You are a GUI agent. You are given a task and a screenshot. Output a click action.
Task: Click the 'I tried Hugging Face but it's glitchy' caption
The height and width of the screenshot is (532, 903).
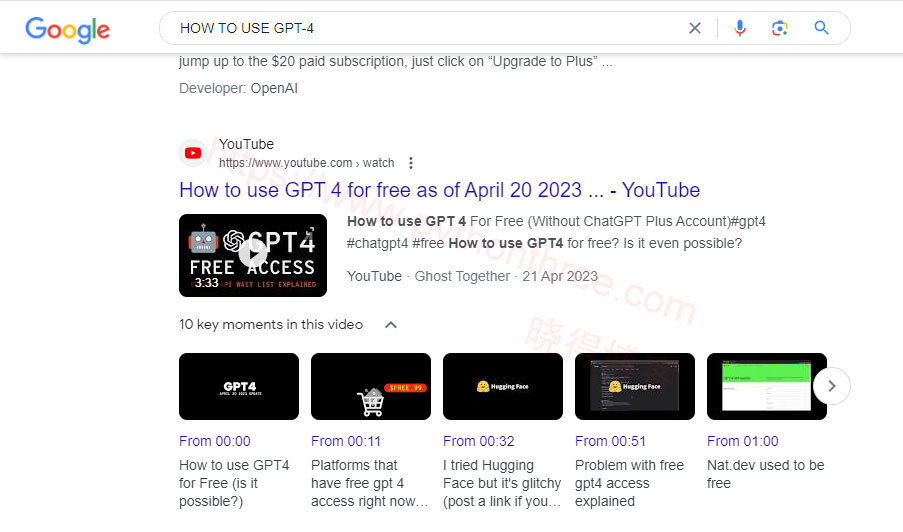[502, 483]
